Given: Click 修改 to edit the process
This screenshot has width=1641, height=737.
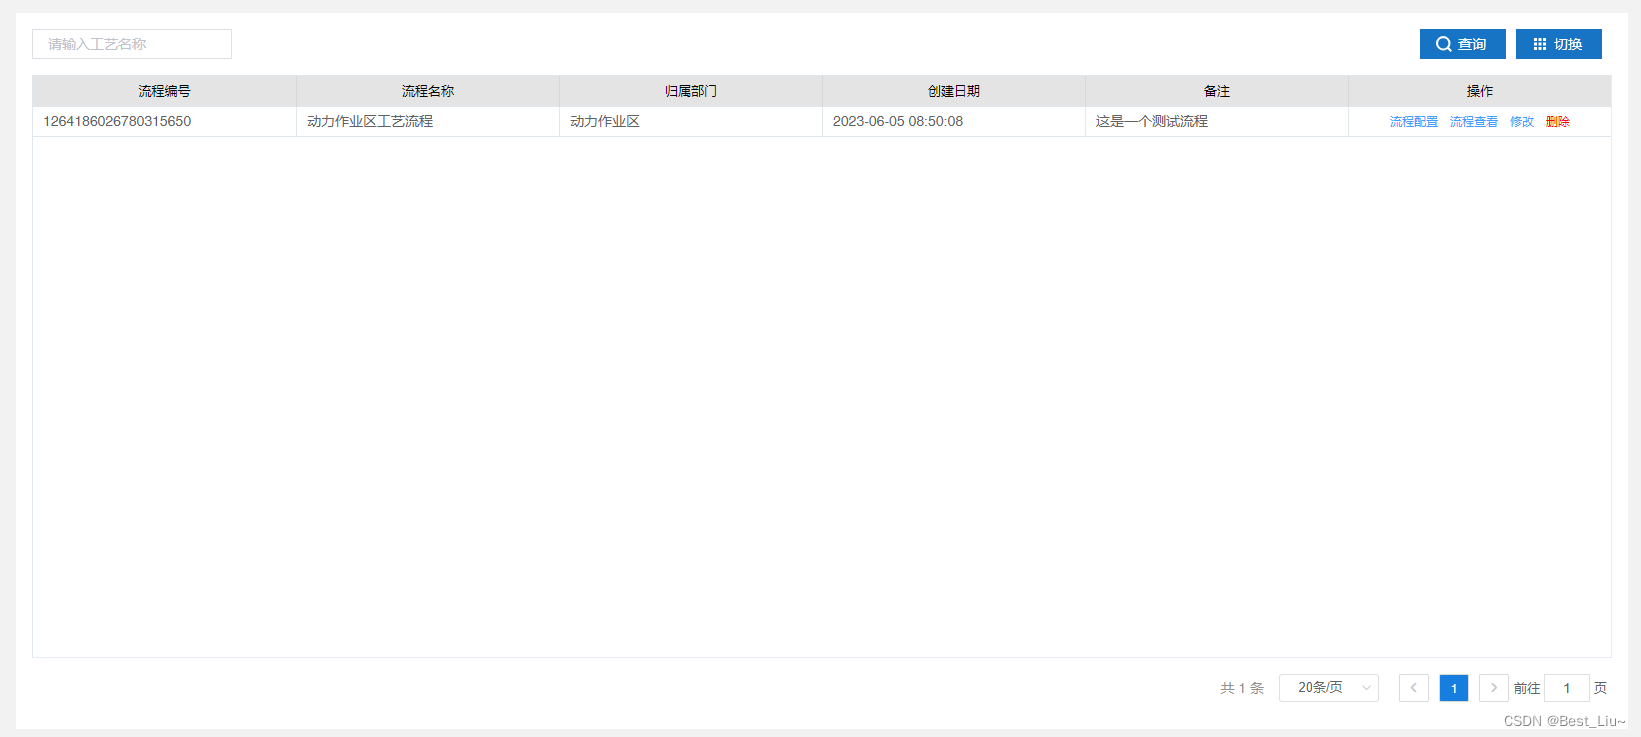Looking at the screenshot, I should click(x=1521, y=122).
